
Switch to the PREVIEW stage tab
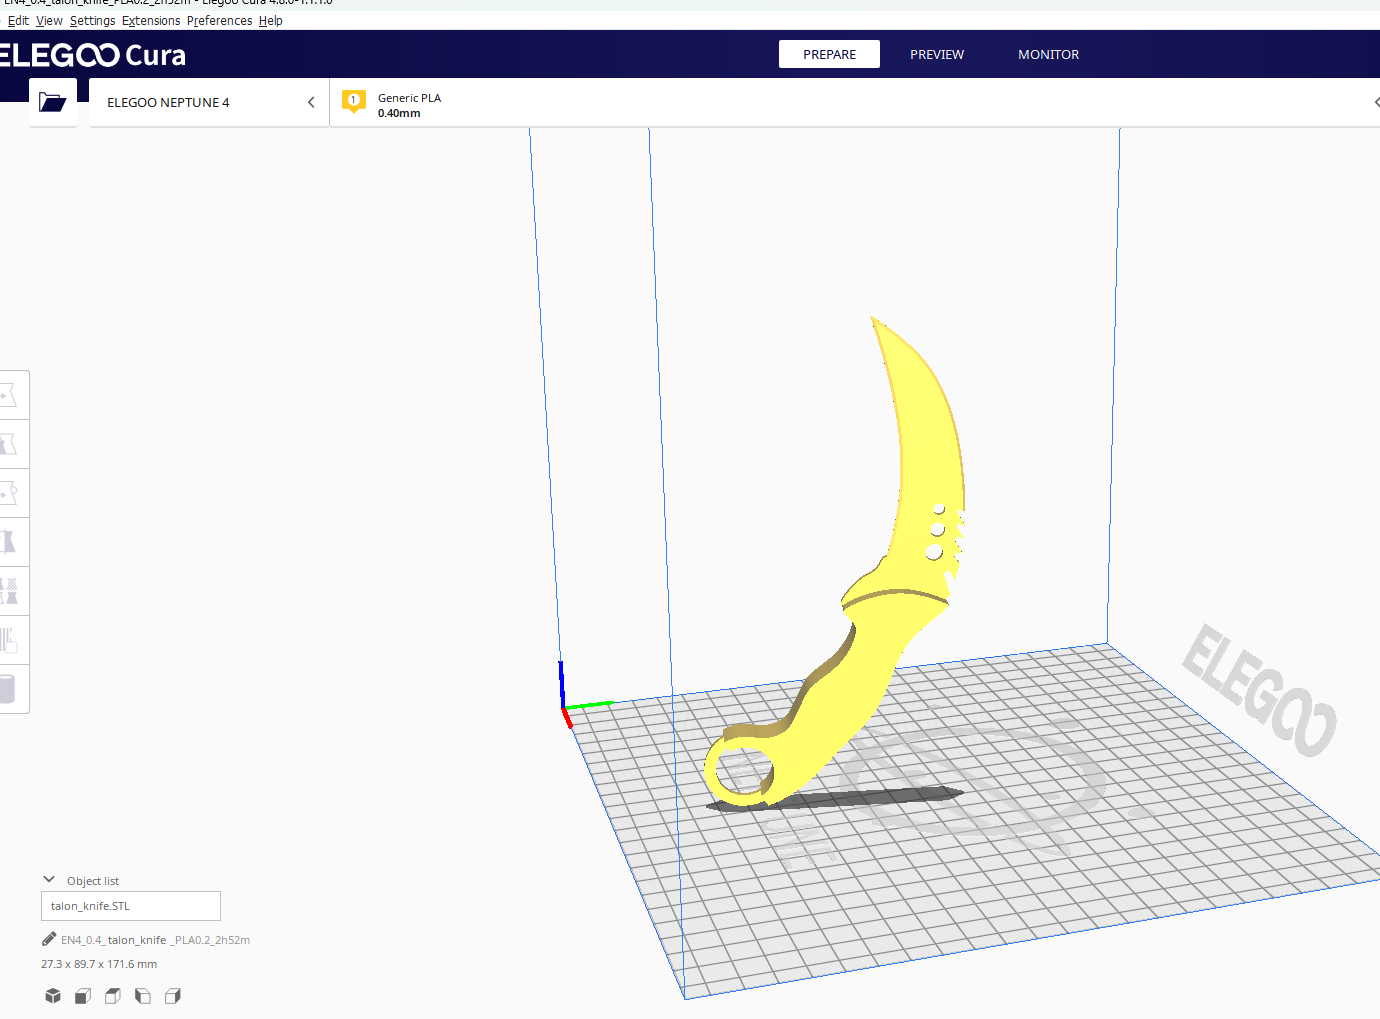click(937, 54)
